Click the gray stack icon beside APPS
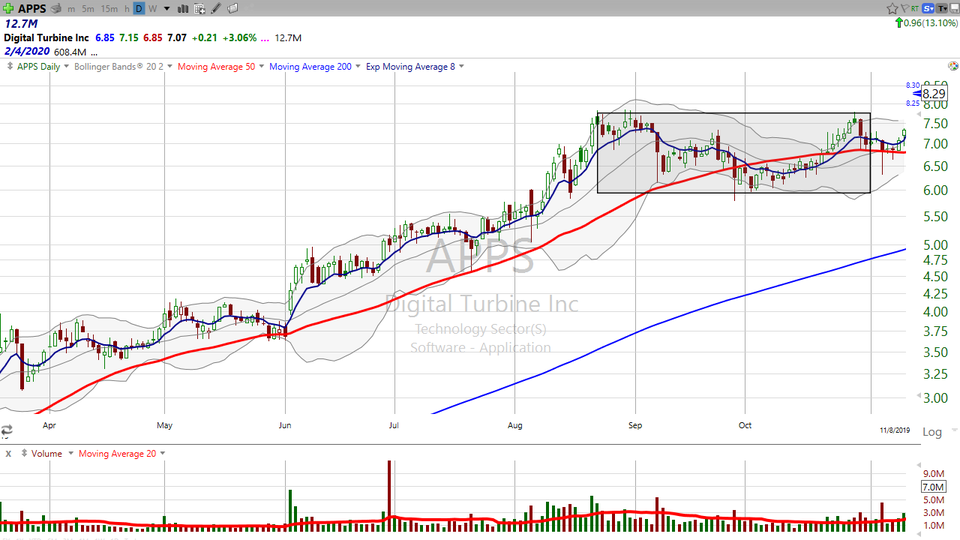The height and width of the screenshot is (540, 960). 56,9
